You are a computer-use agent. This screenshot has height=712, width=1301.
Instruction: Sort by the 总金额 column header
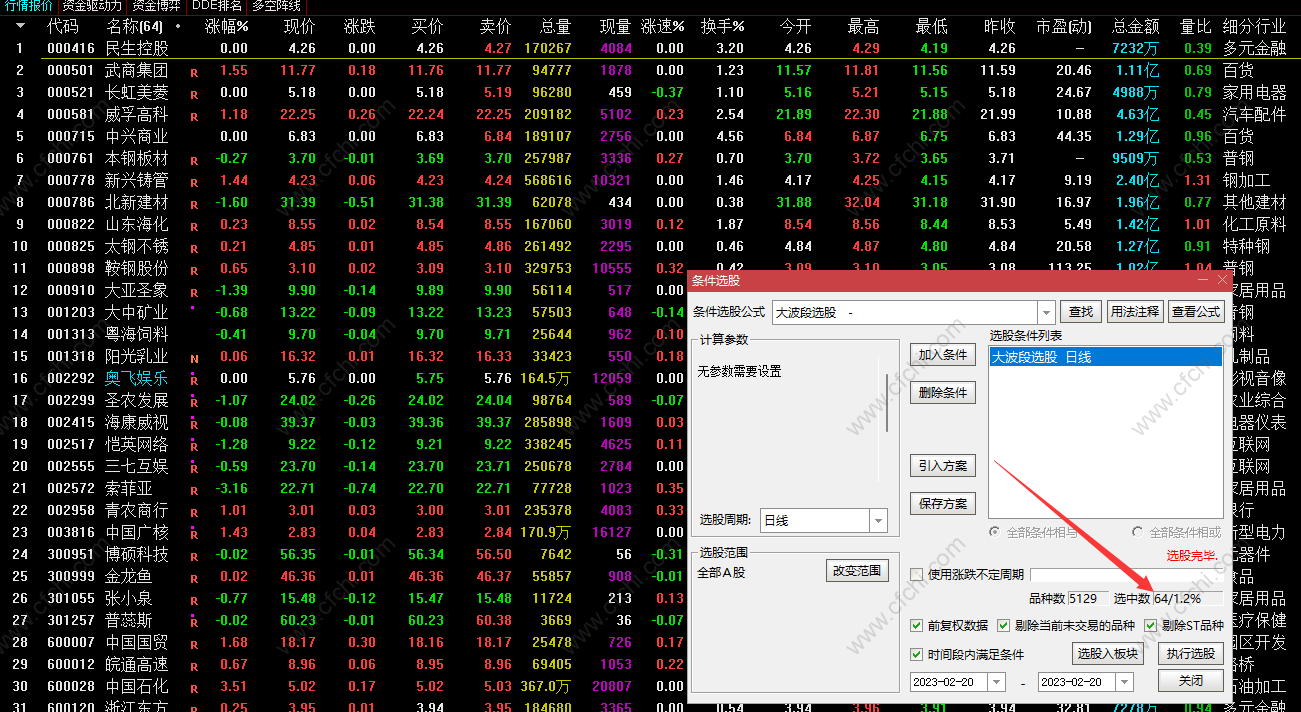[x=1135, y=26]
